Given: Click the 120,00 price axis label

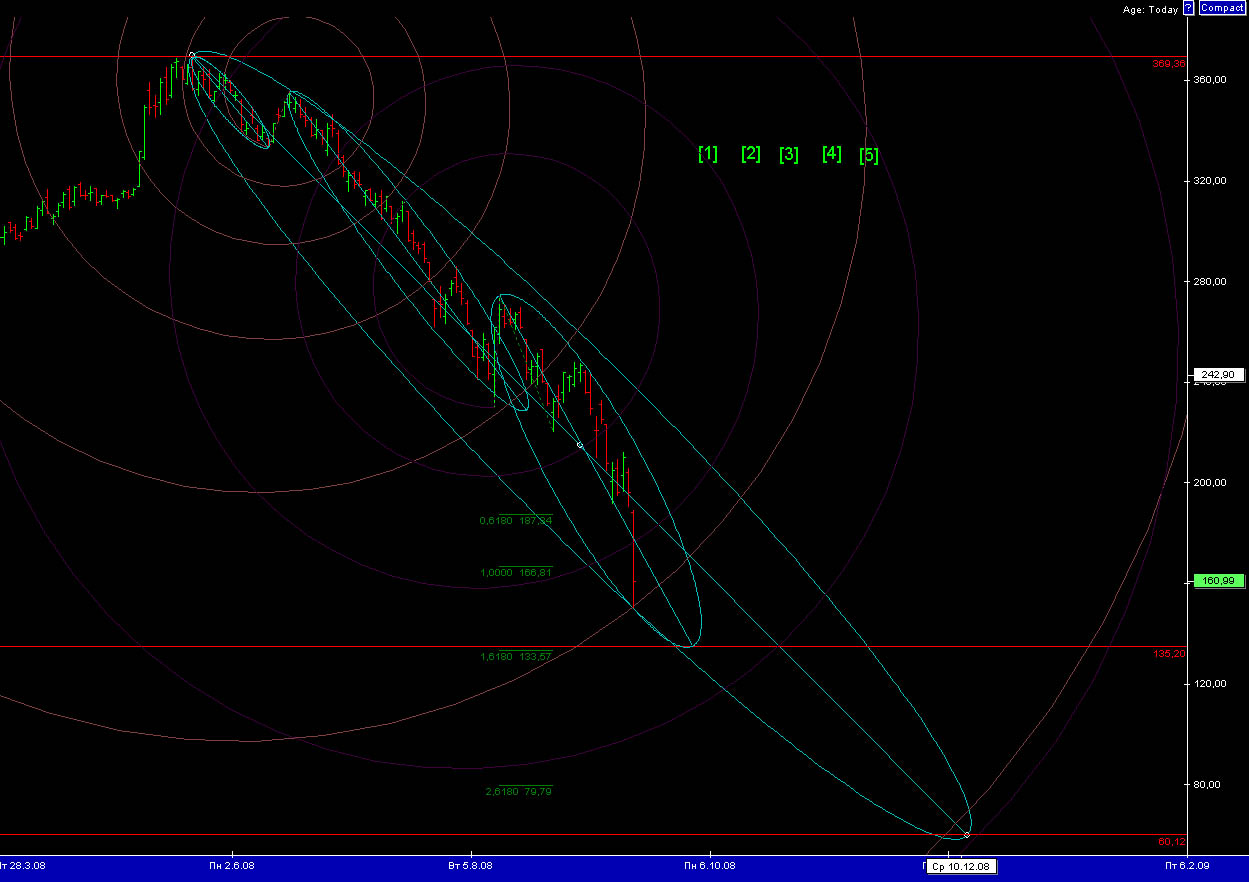Looking at the screenshot, I should (x=1210, y=683).
